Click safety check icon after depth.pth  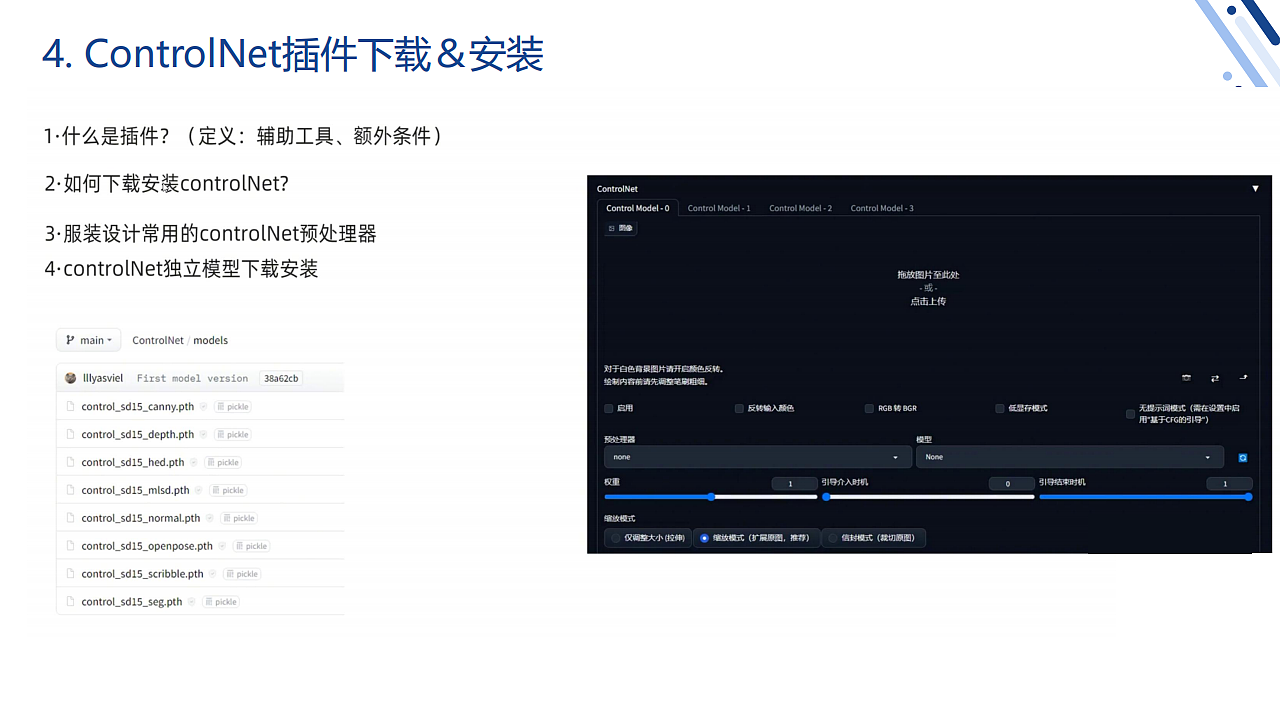(203, 434)
